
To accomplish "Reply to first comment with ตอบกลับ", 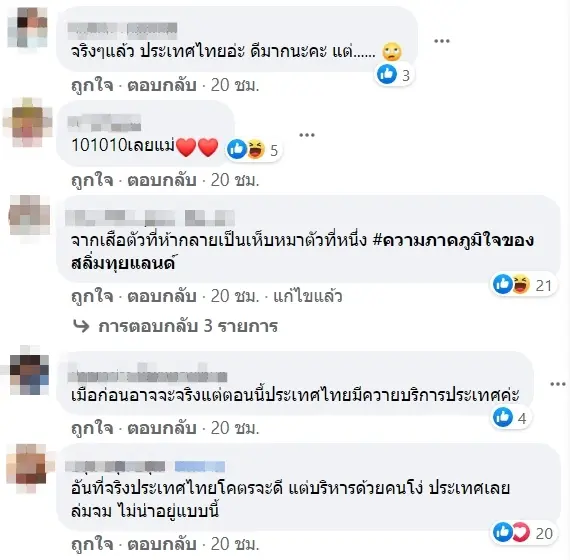I will [x=162, y=85].
